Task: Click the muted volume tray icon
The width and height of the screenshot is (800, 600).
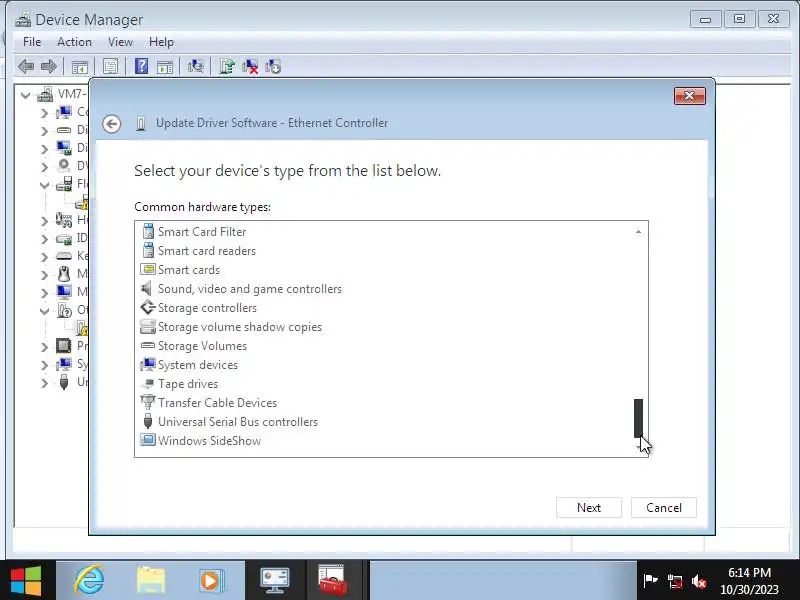Action: [699, 581]
